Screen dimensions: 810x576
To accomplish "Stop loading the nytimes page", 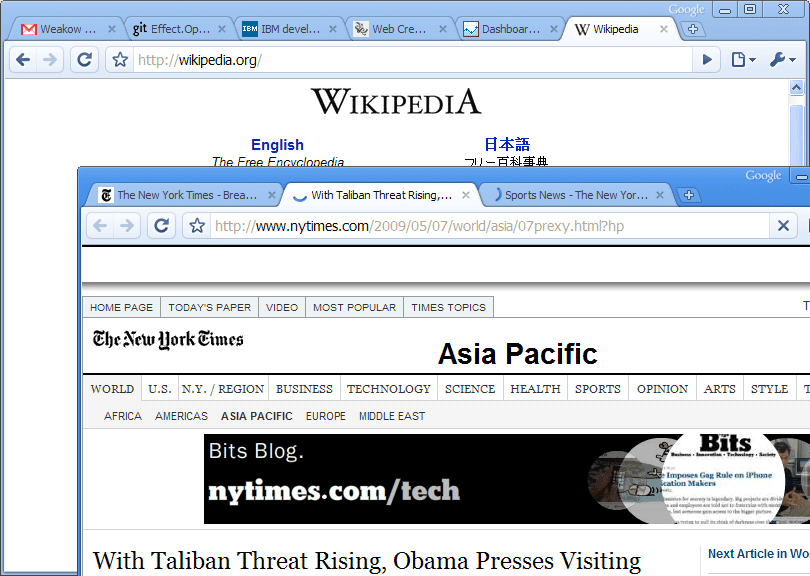I will pos(783,226).
